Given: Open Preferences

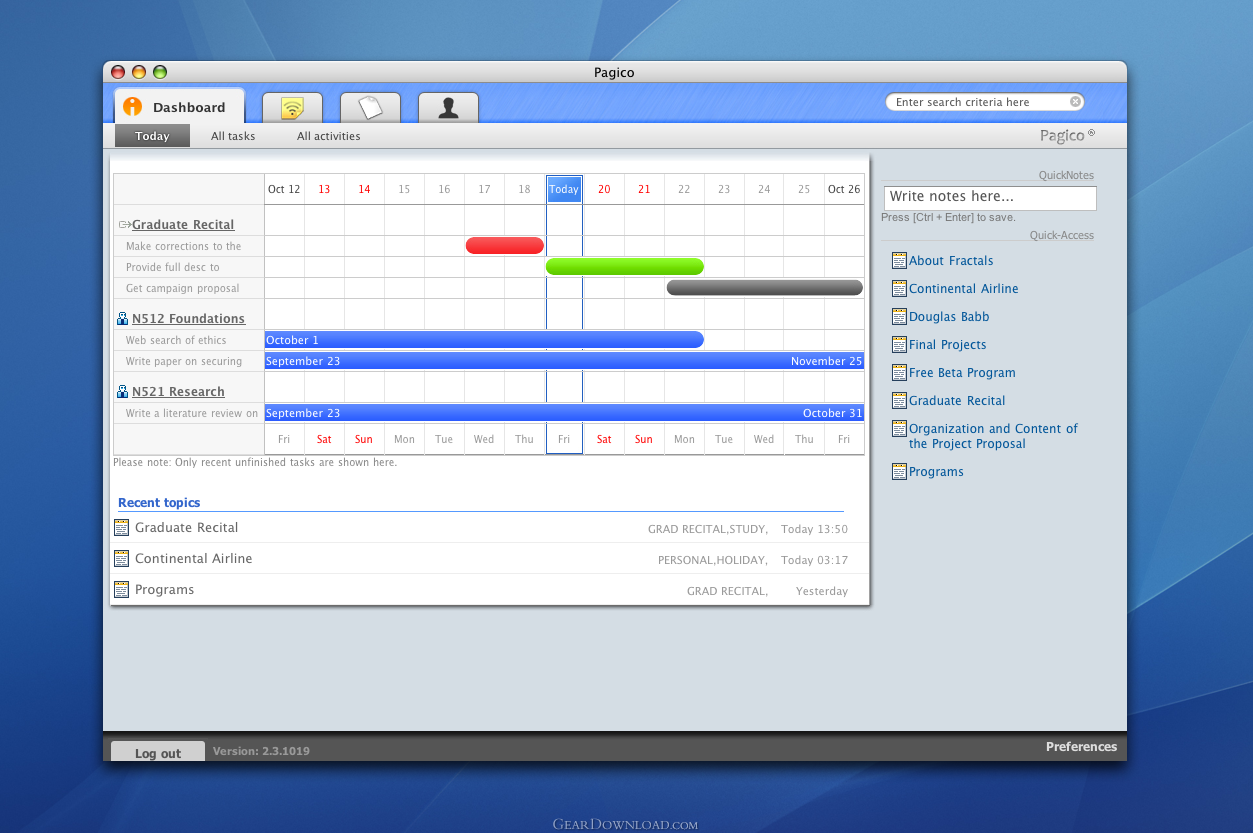Looking at the screenshot, I should 1081,746.
